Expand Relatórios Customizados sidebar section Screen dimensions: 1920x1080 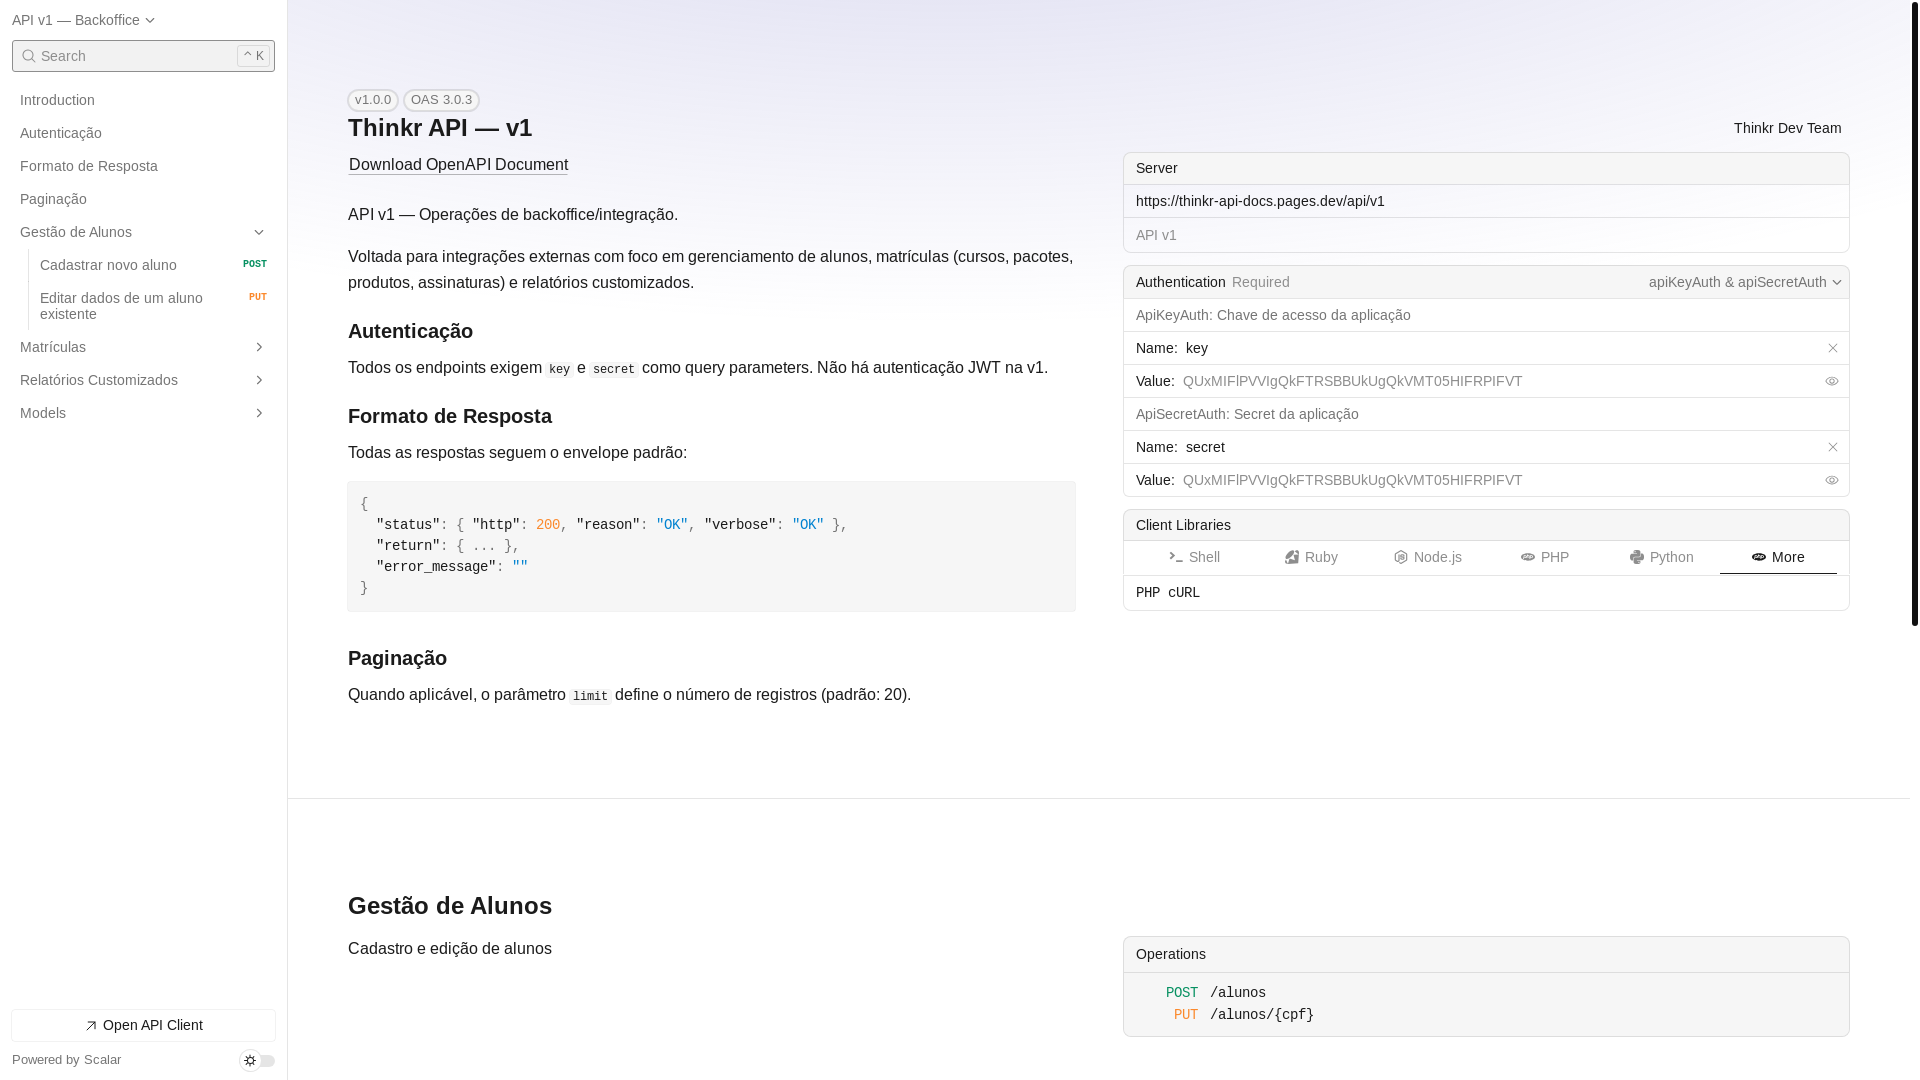(x=143, y=380)
